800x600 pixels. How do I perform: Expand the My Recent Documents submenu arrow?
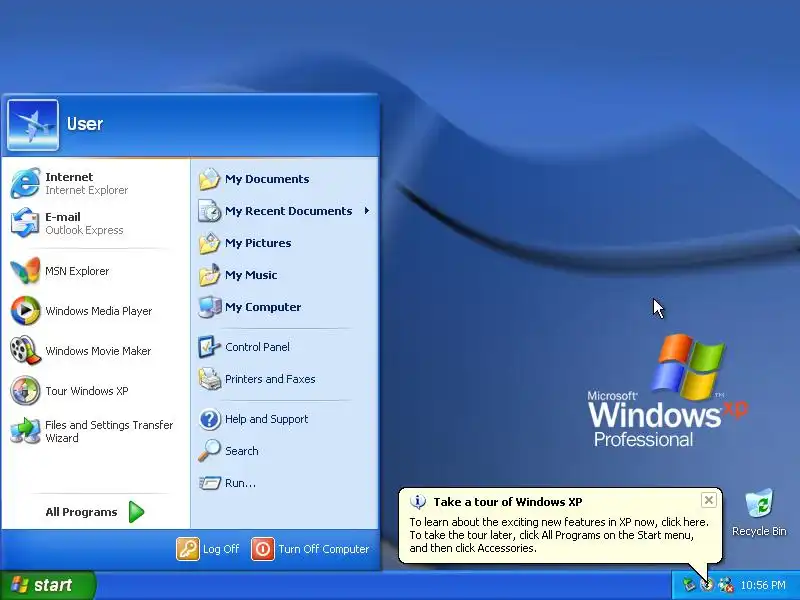(366, 211)
